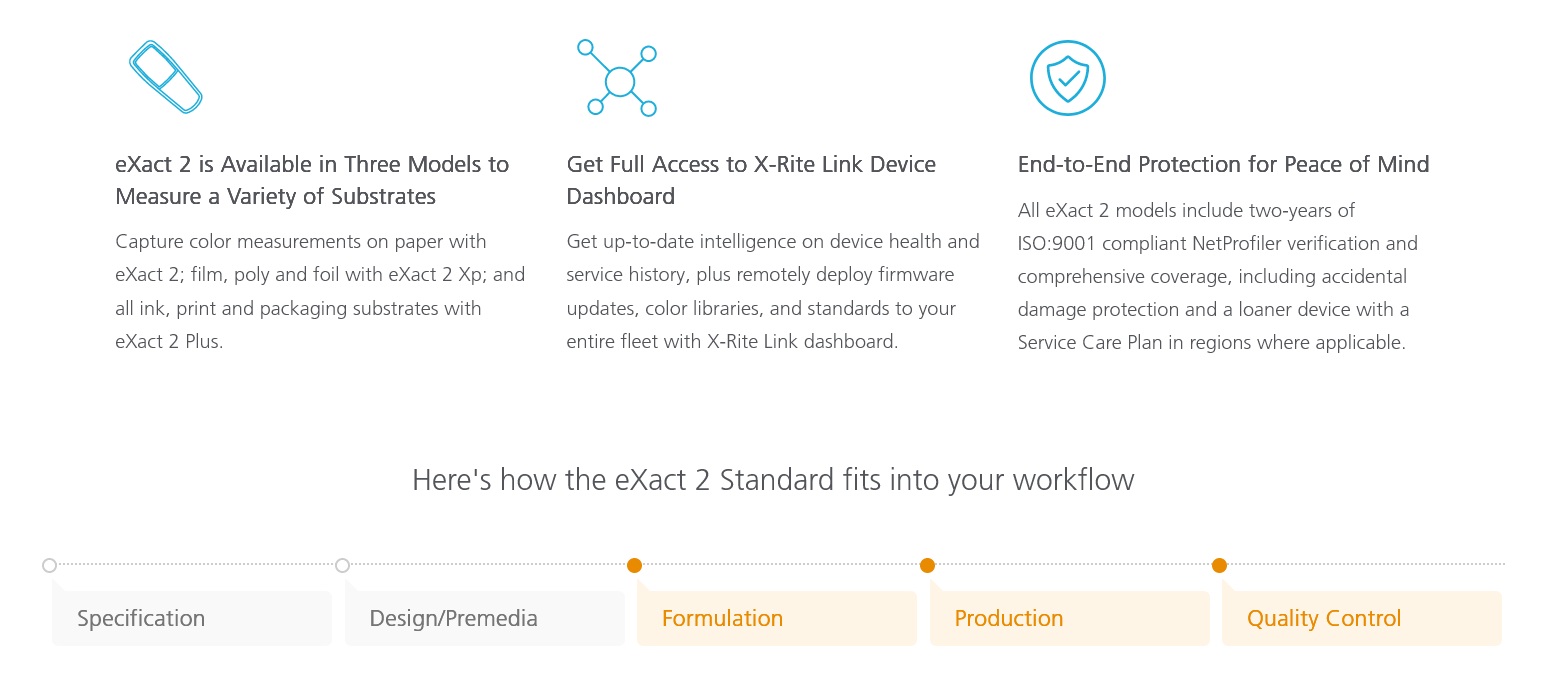
Task: Click the eXact 2 handheld device icon
Action: pos(166,77)
